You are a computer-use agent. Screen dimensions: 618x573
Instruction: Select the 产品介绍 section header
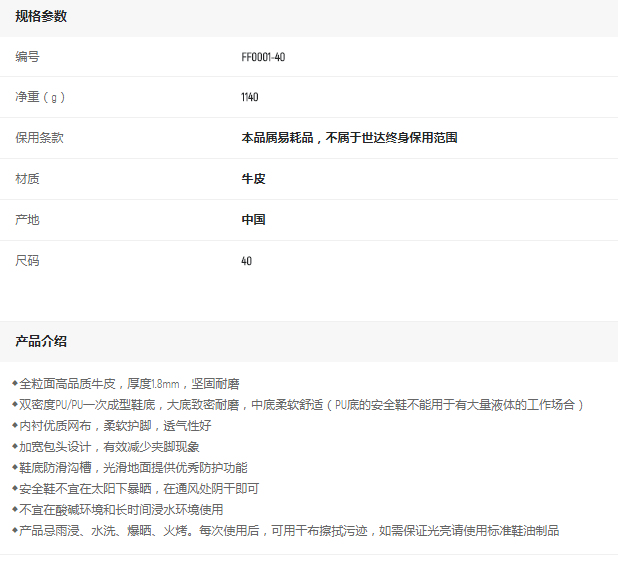(41, 341)
